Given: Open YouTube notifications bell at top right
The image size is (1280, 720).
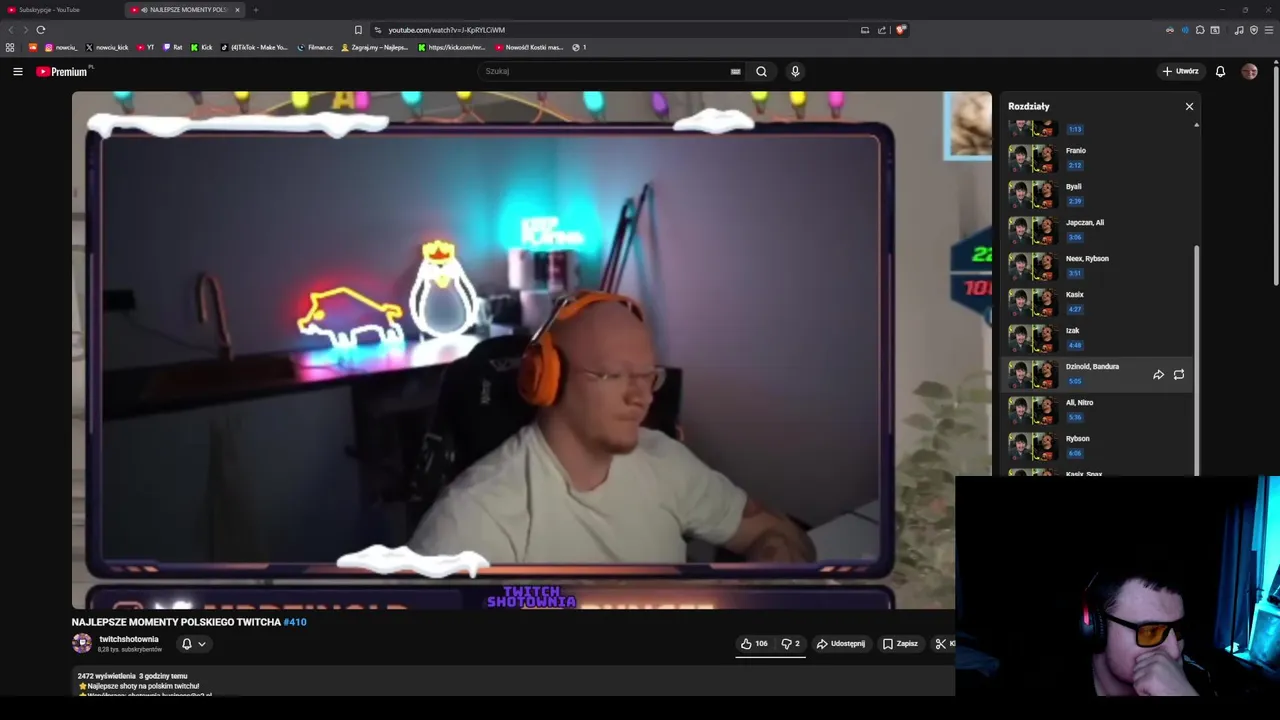Looking at the screenshot, I should pyautogui.click(x=1220, y=71).
